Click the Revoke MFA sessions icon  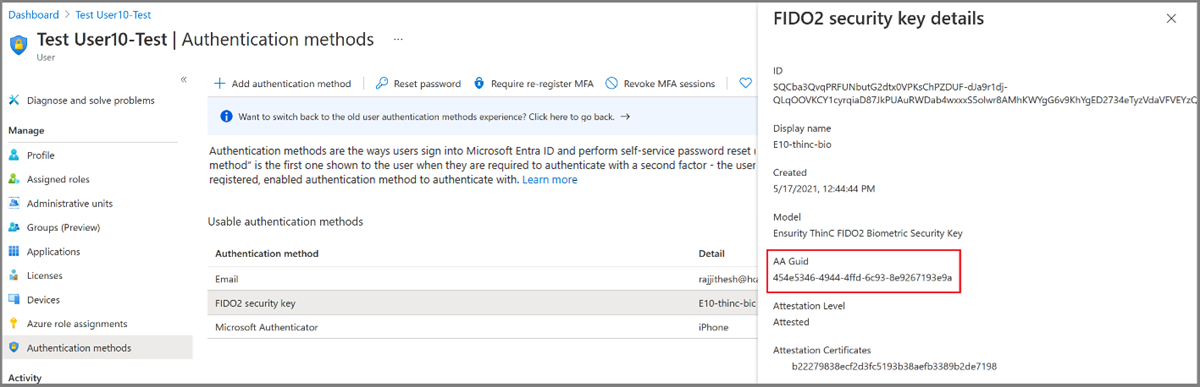pos(612,83)
